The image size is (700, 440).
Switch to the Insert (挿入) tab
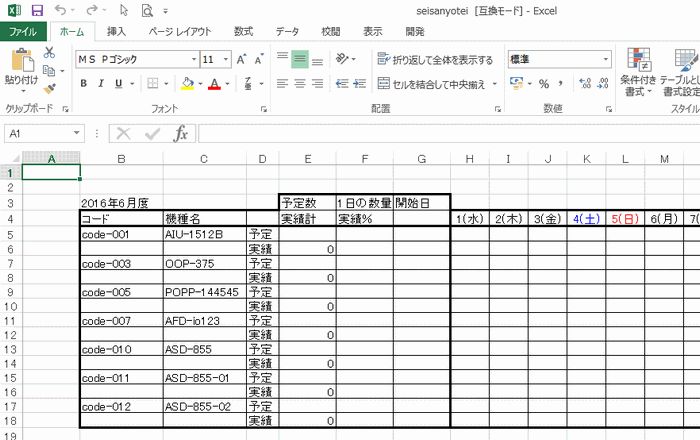point(116,32)
